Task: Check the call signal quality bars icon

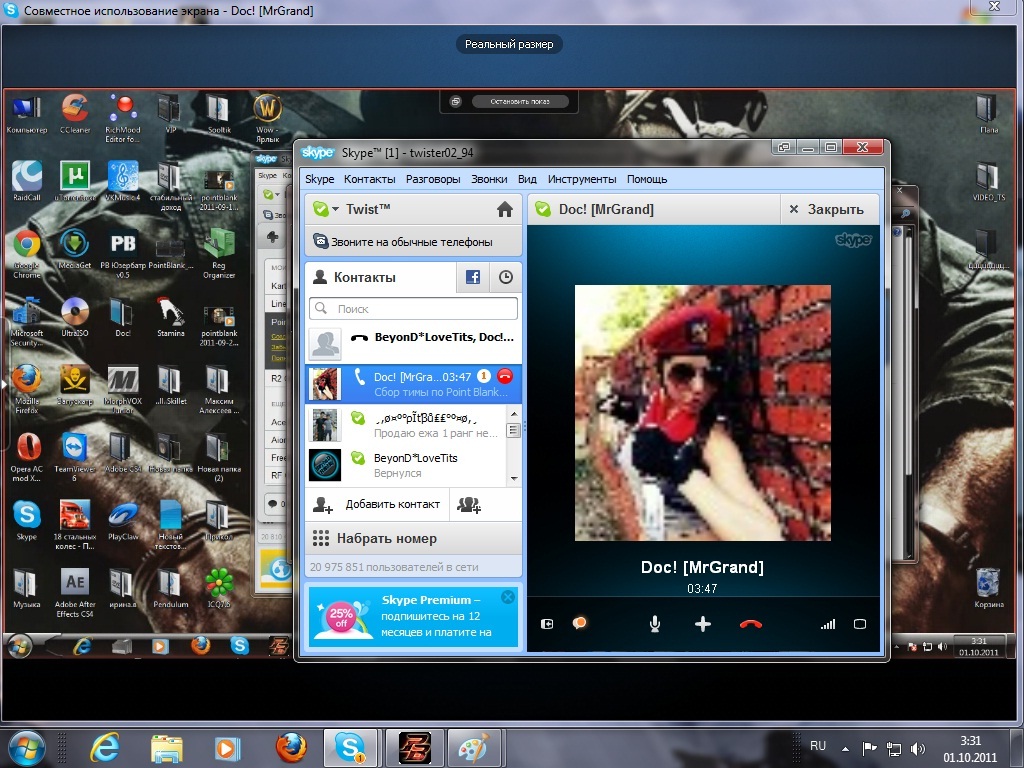Action: [x=827, y=624]
